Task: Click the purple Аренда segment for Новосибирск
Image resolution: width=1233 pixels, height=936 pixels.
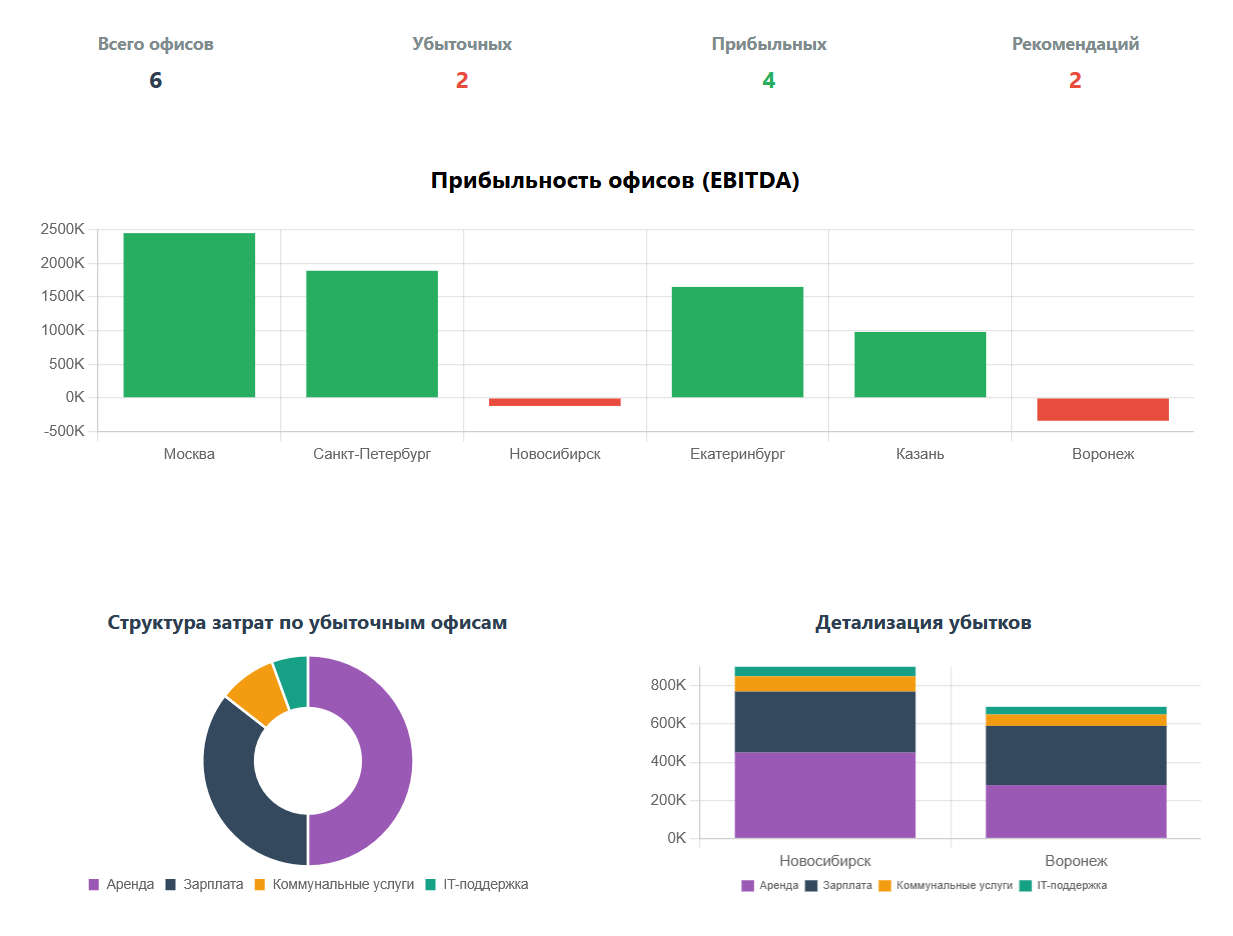Action: click(825, 795)
